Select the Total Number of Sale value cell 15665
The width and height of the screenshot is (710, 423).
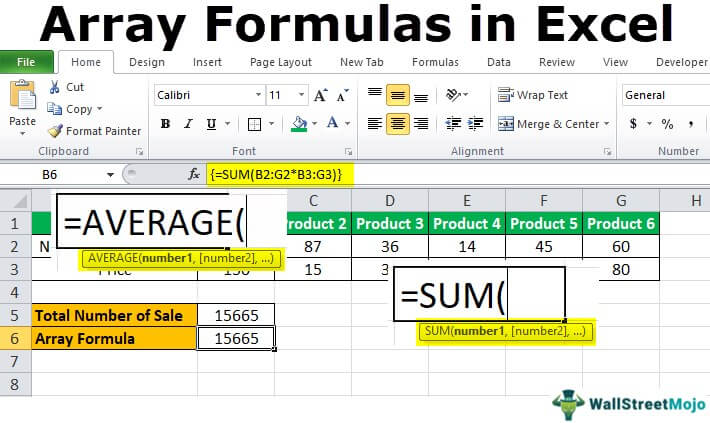tap(236, 316)
